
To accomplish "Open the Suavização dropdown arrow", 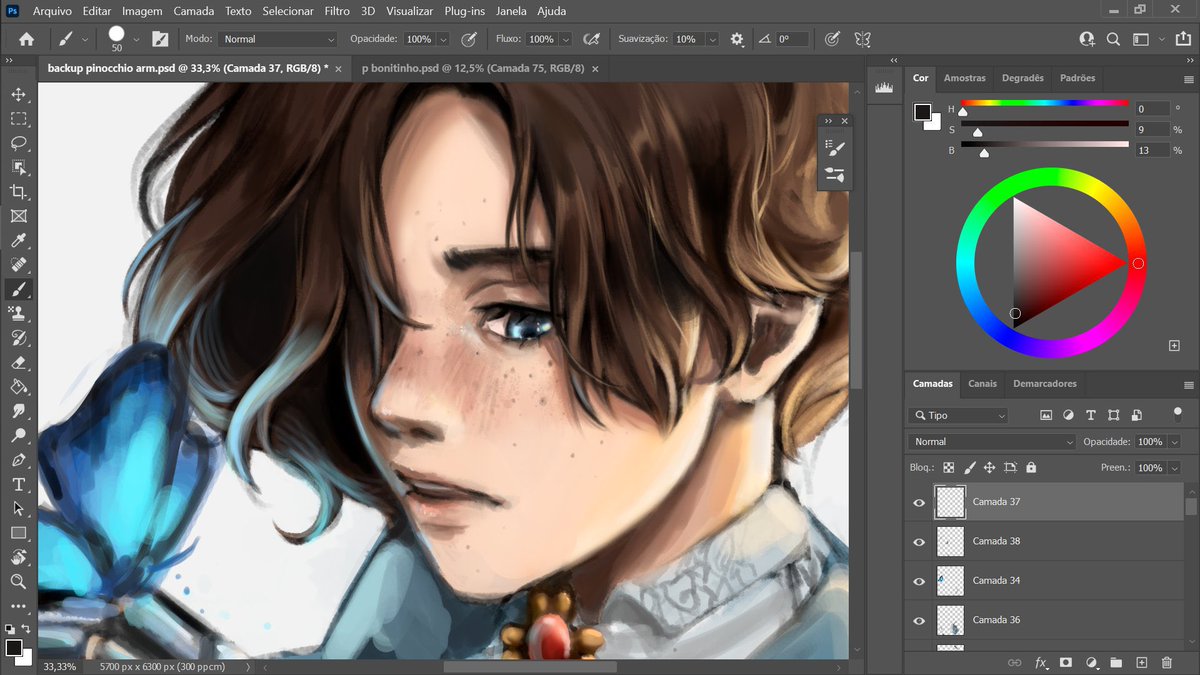I will coord(712,39).
